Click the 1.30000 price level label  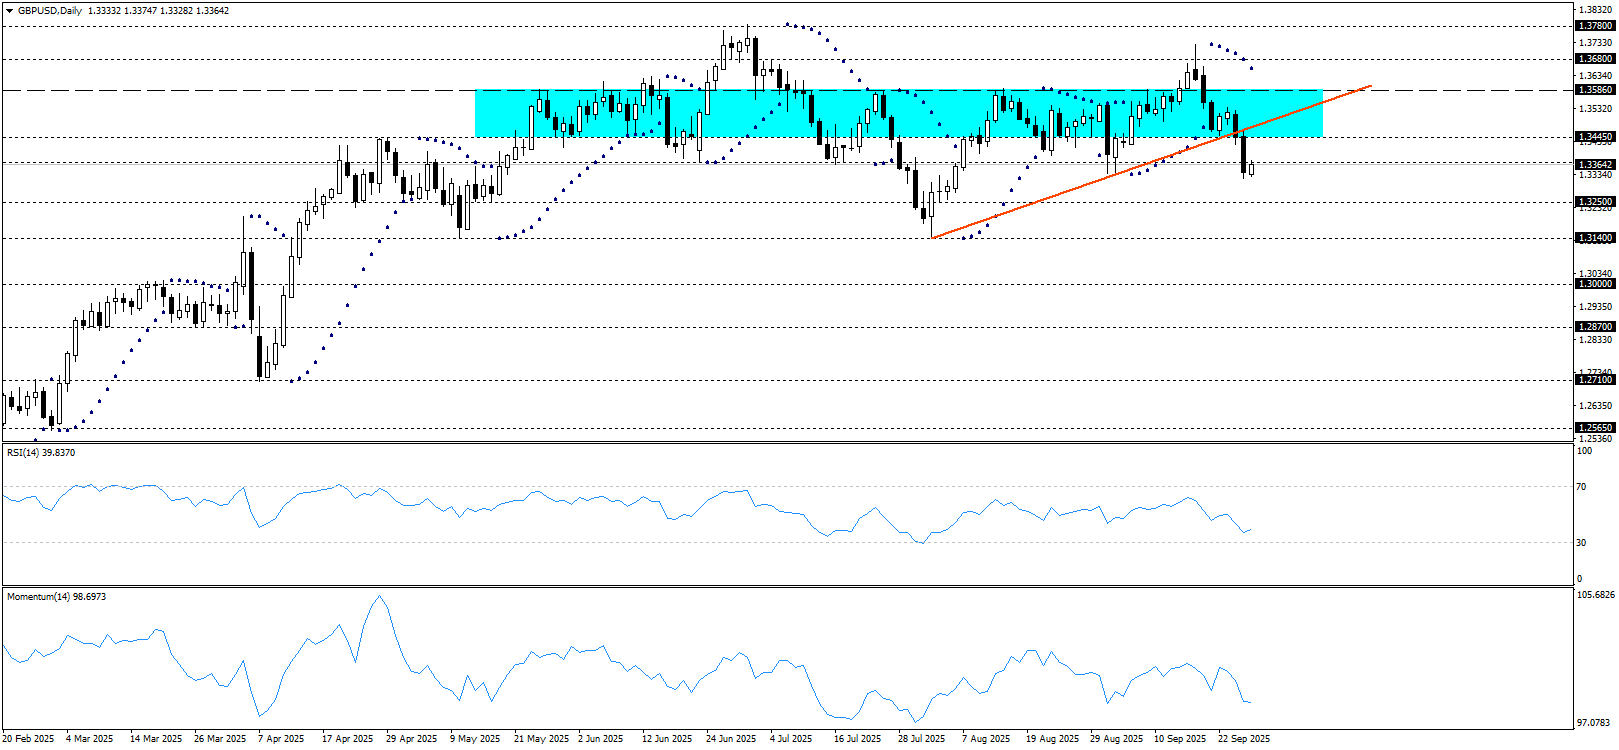coord(1595,284)
